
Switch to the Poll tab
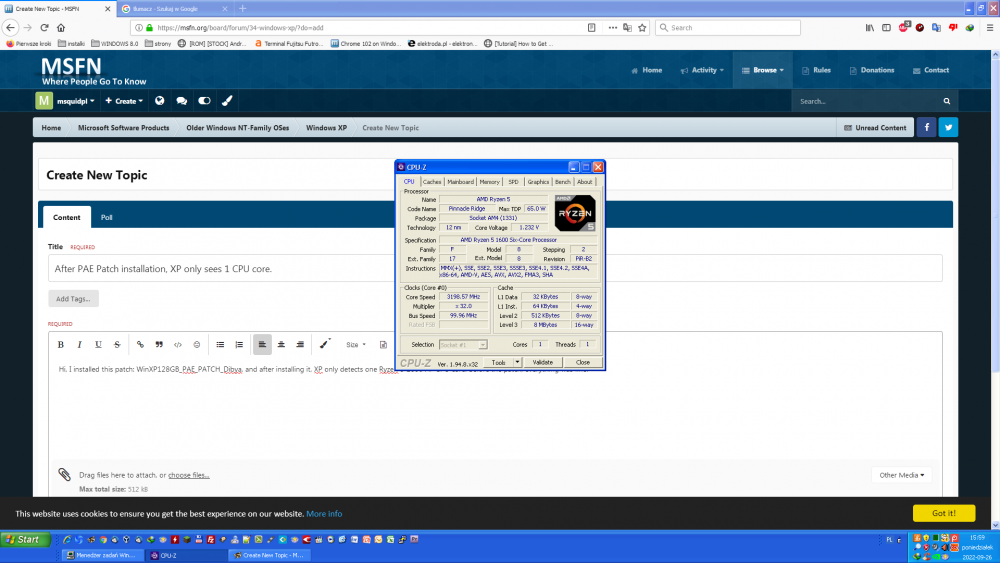tap(107, 217)
